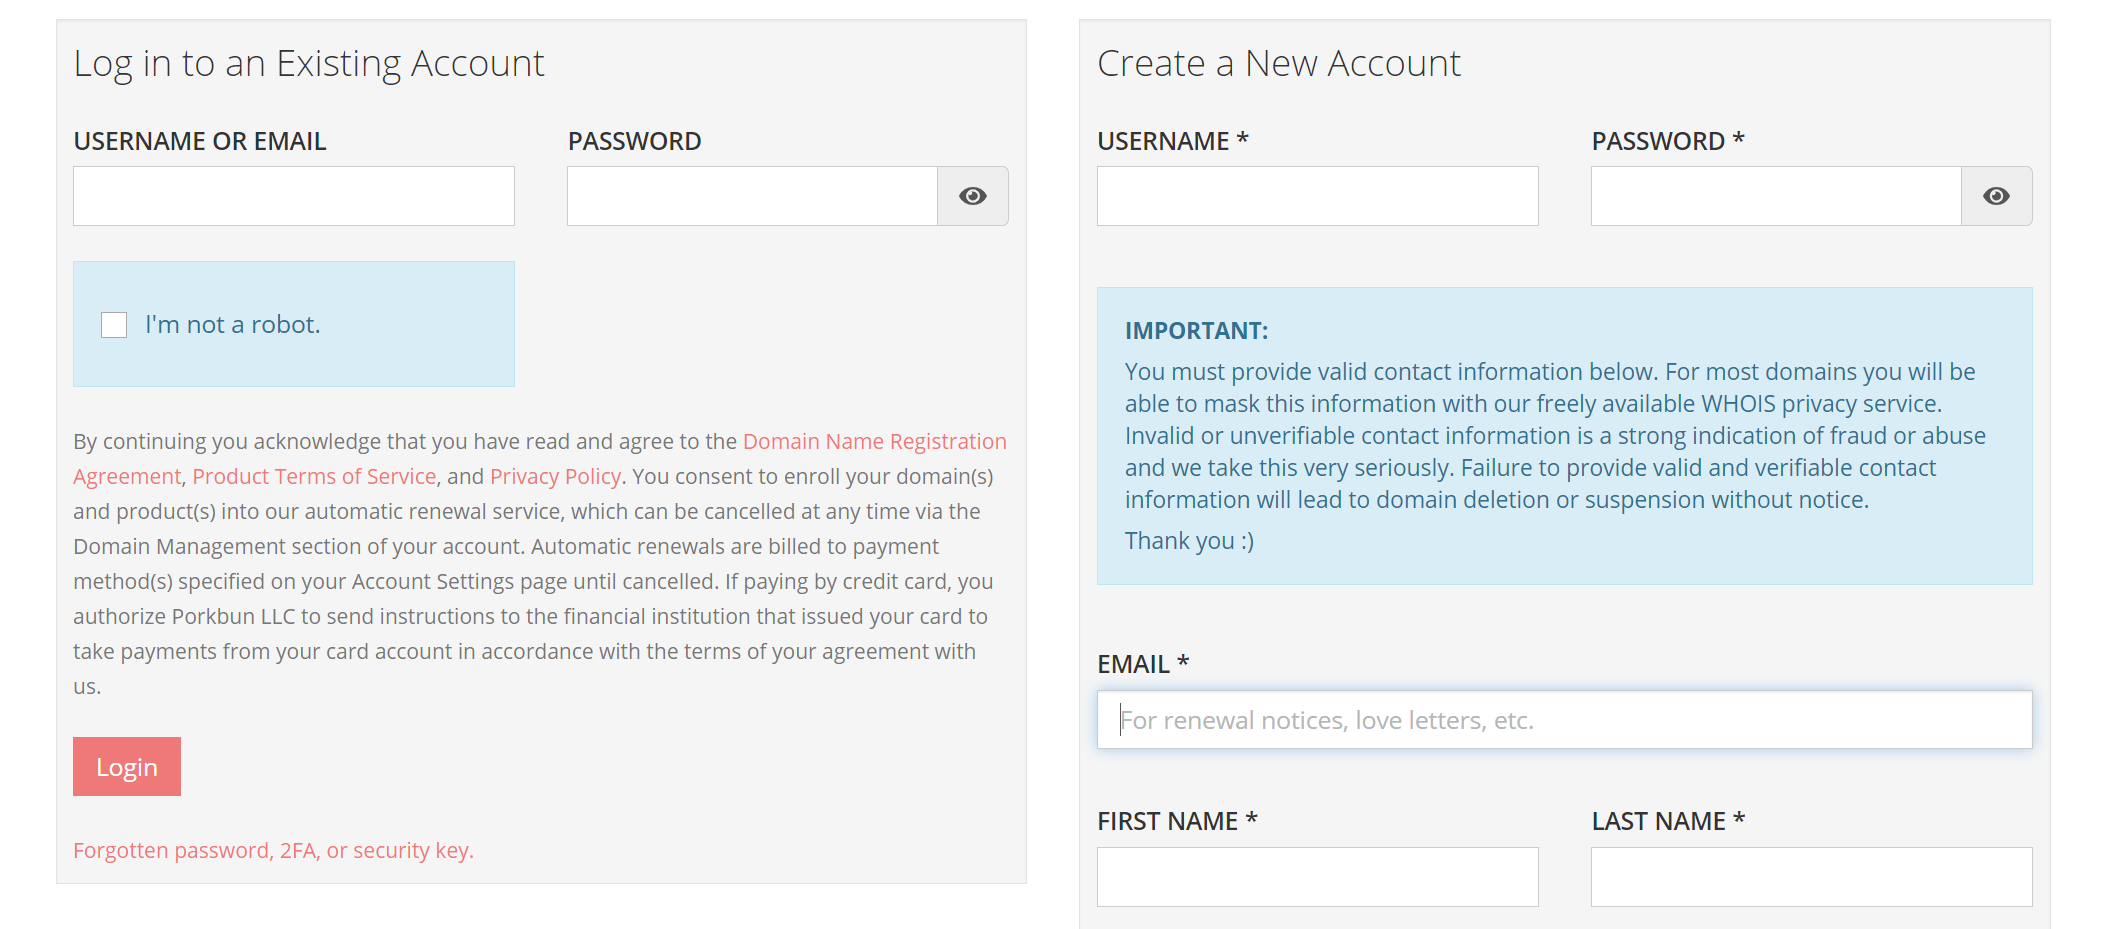Screen dimensions: 2111x929
Task: Reveal new account password using eye icon
Action: click(1996, 196)
